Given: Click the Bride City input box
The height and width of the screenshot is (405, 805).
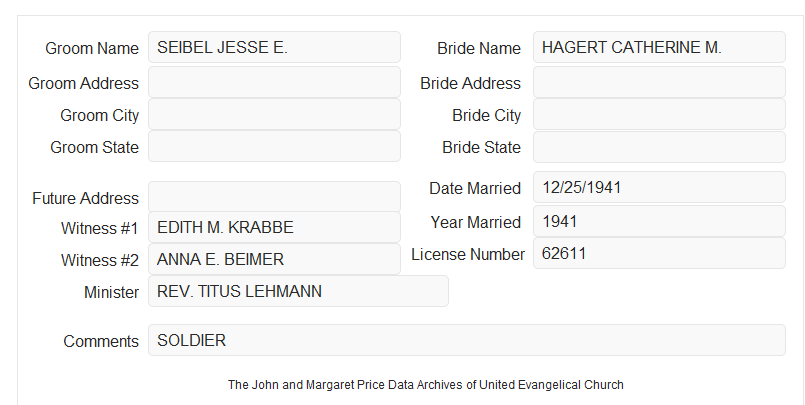Looking at the screenshot, I should click(659, 114).
